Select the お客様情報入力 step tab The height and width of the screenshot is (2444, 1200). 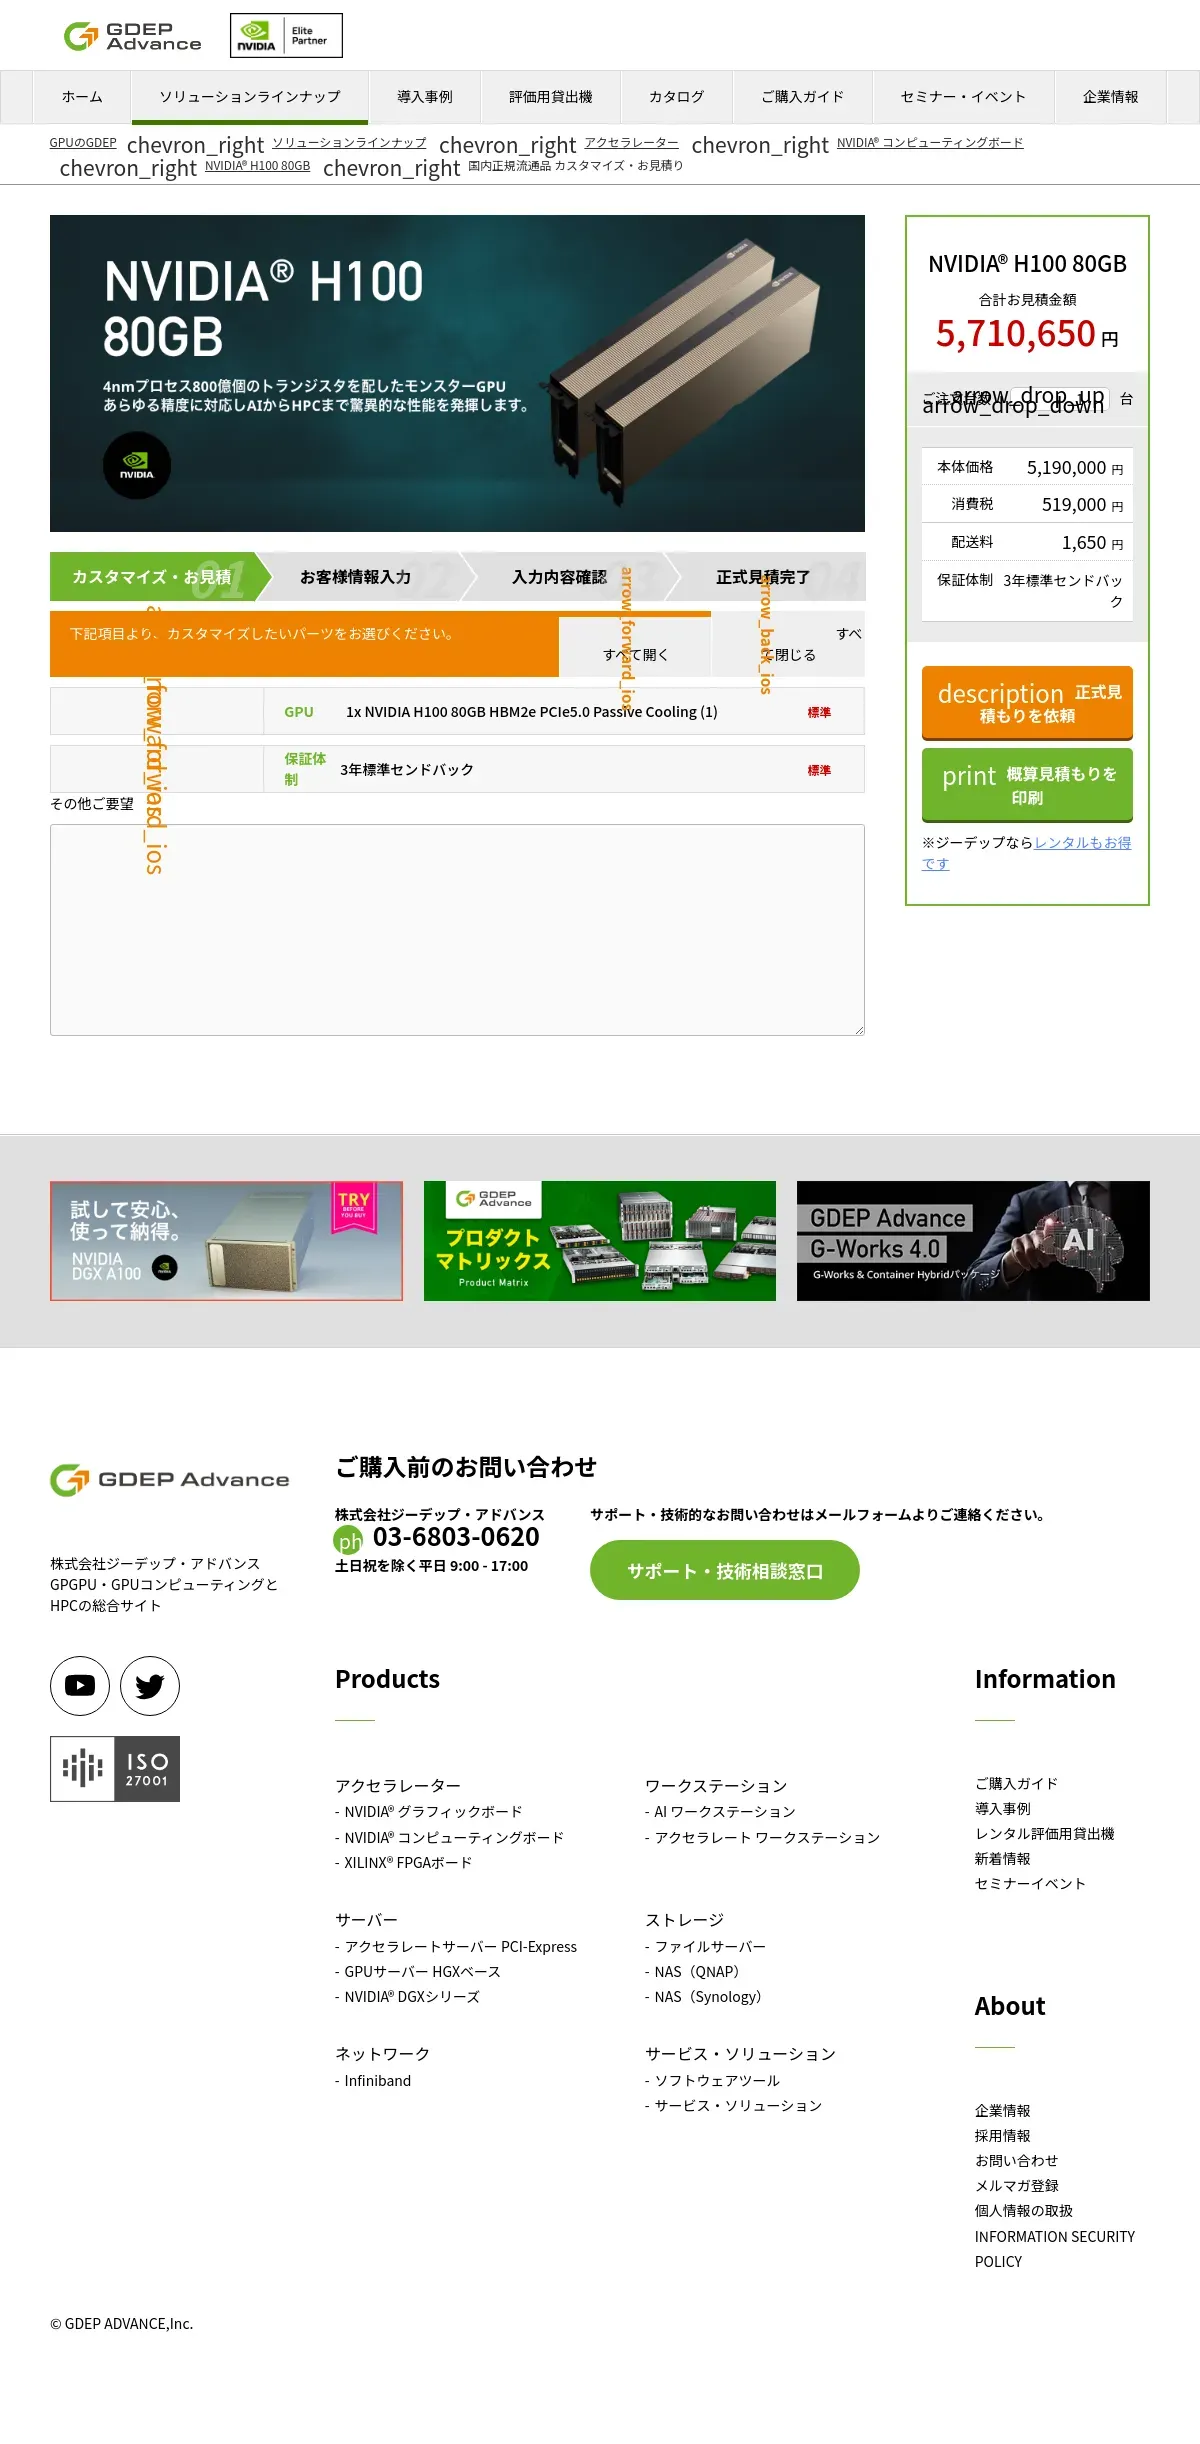click(x=356, y=577)
